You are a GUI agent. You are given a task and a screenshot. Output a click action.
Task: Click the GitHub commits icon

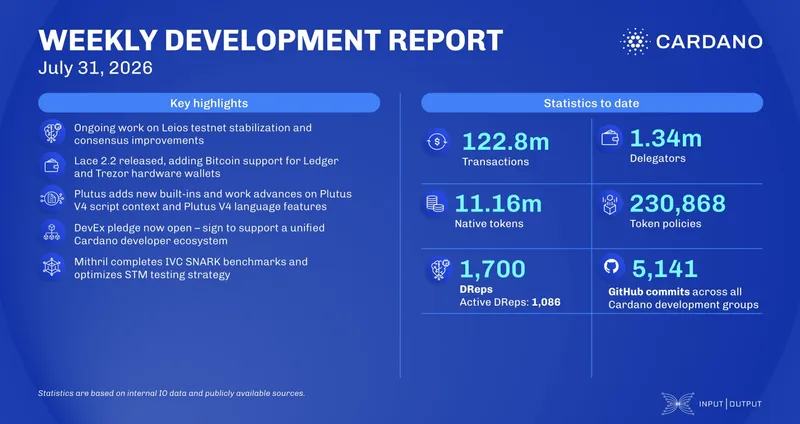click(x=611, y=266)
